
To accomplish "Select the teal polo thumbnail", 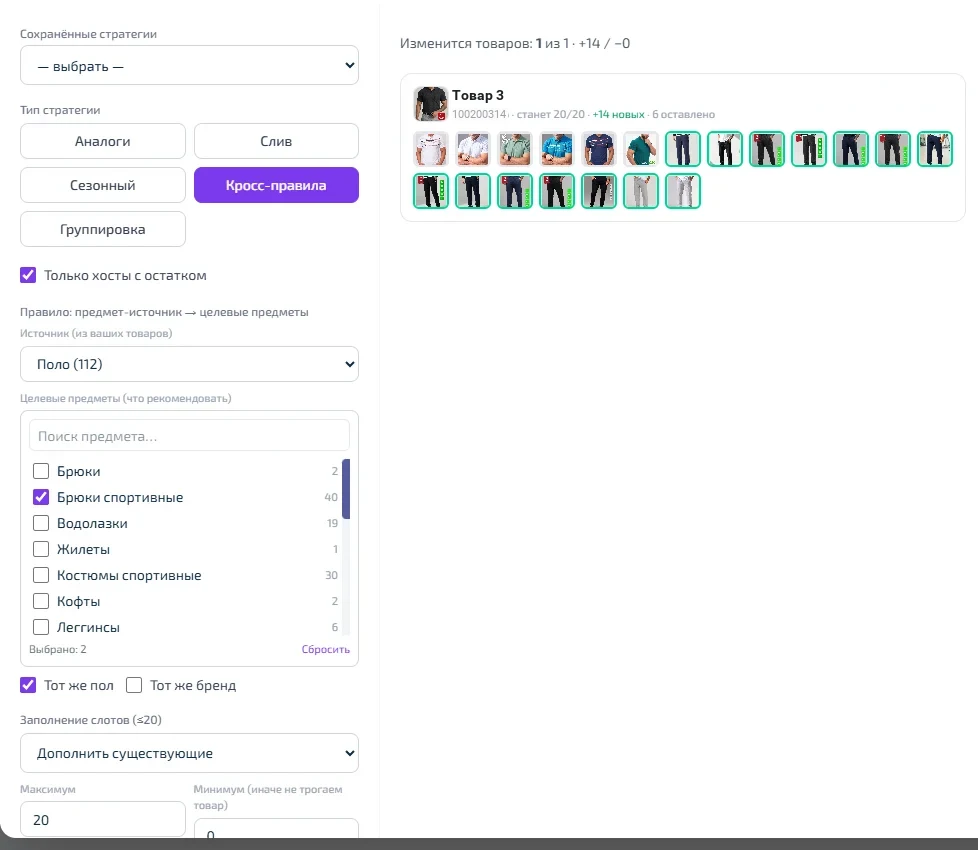I will [x=641, y=149].
